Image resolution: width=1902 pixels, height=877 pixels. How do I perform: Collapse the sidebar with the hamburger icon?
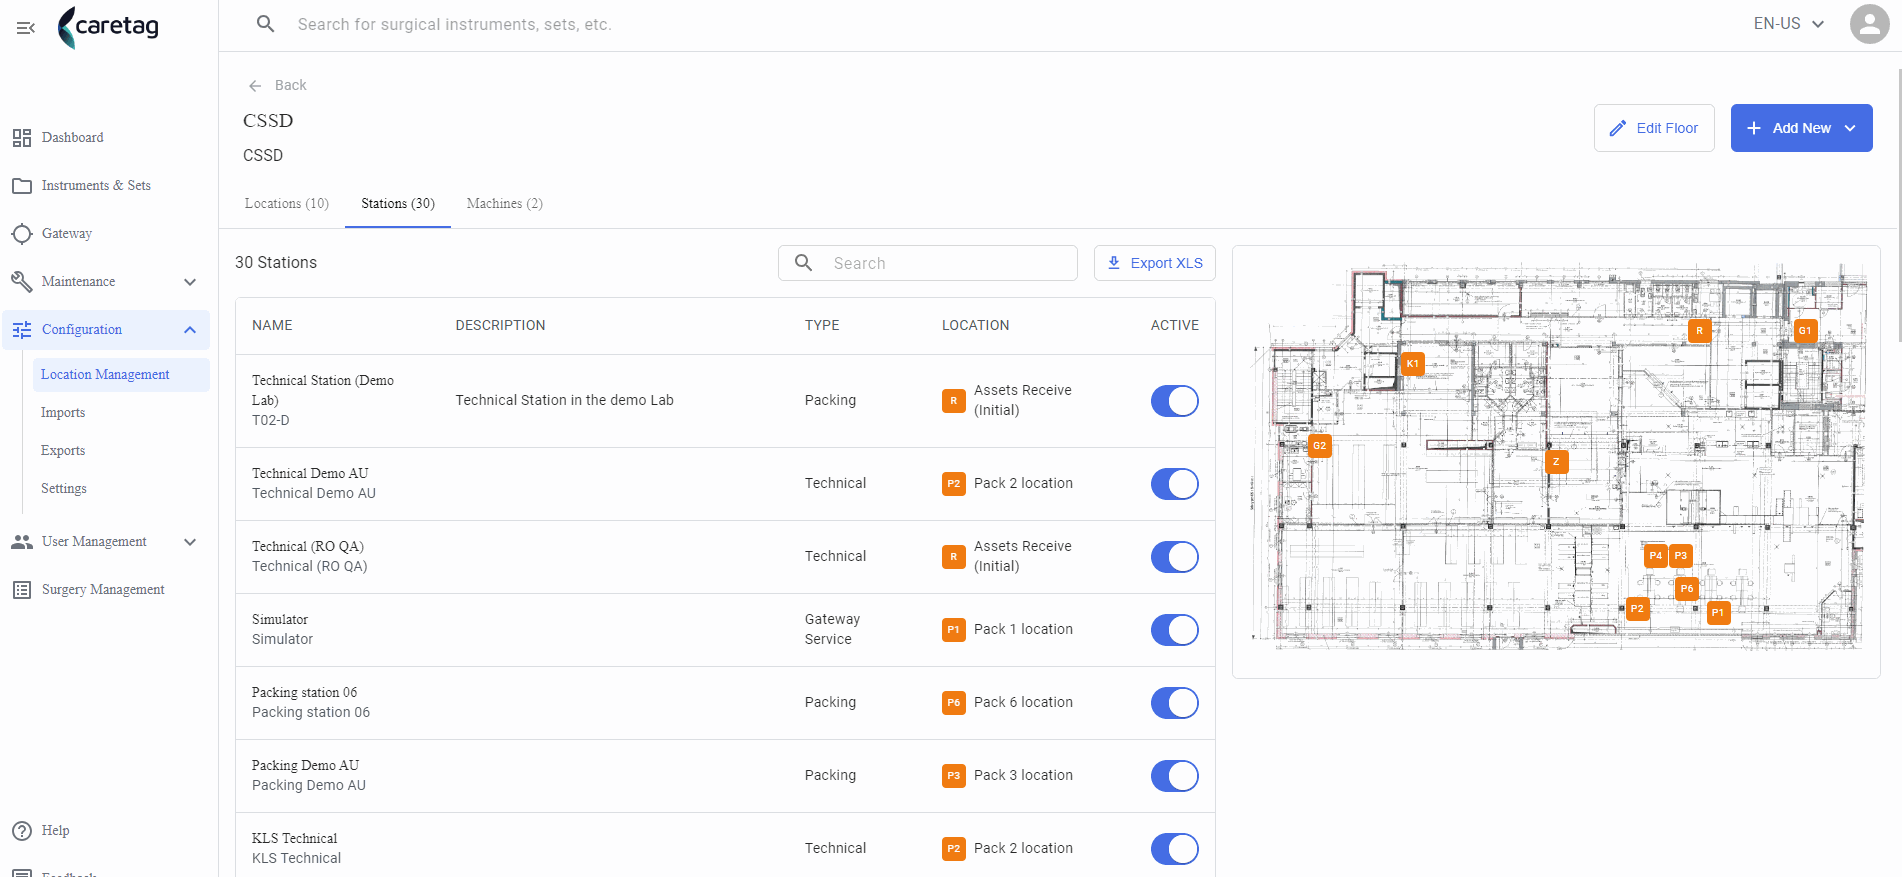(26, 28)
